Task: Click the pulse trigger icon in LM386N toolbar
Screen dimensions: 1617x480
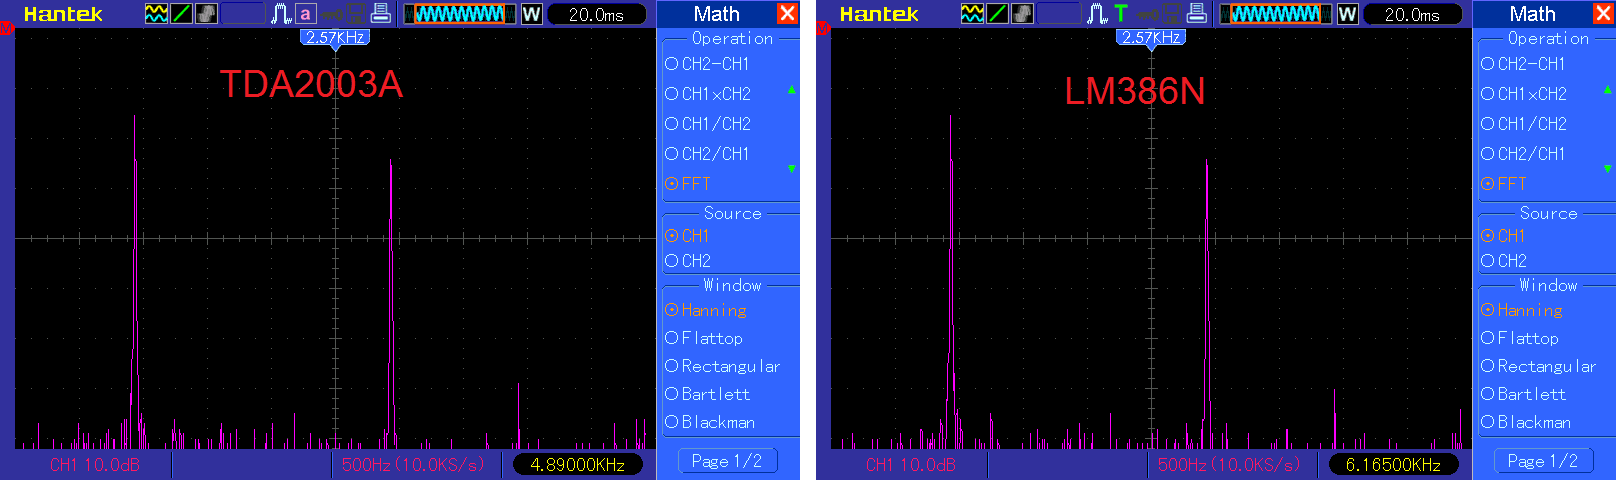Action: (x=1097, y=14)
